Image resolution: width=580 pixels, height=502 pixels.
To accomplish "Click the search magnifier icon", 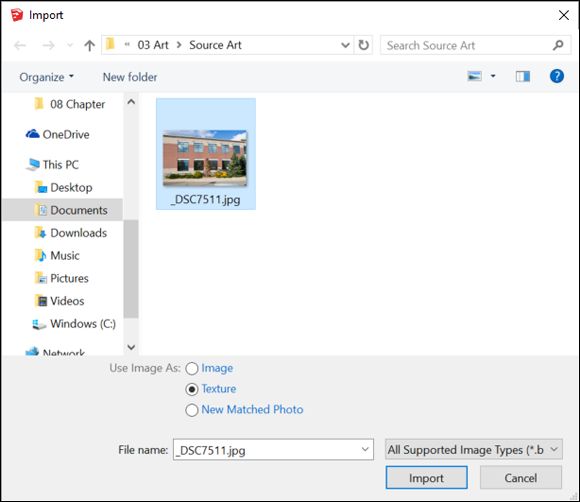I will click(x=558, y=45).
